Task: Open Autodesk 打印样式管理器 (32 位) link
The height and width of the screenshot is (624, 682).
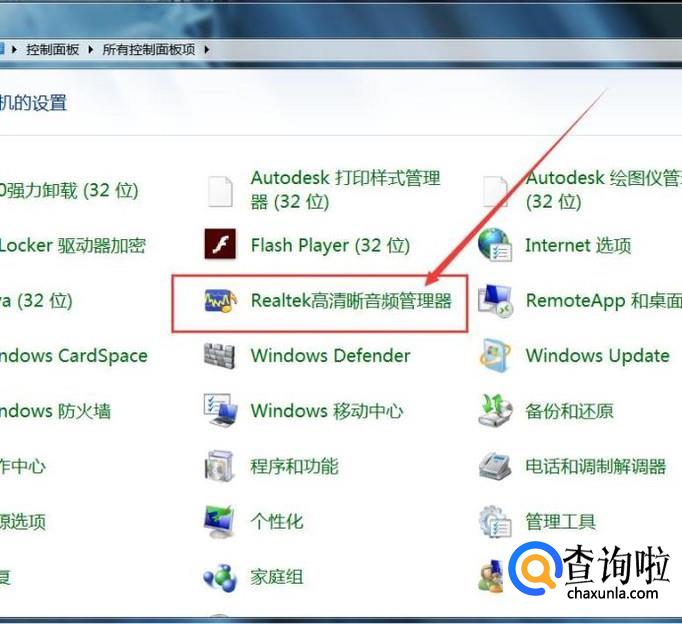Action: [346, 190]
